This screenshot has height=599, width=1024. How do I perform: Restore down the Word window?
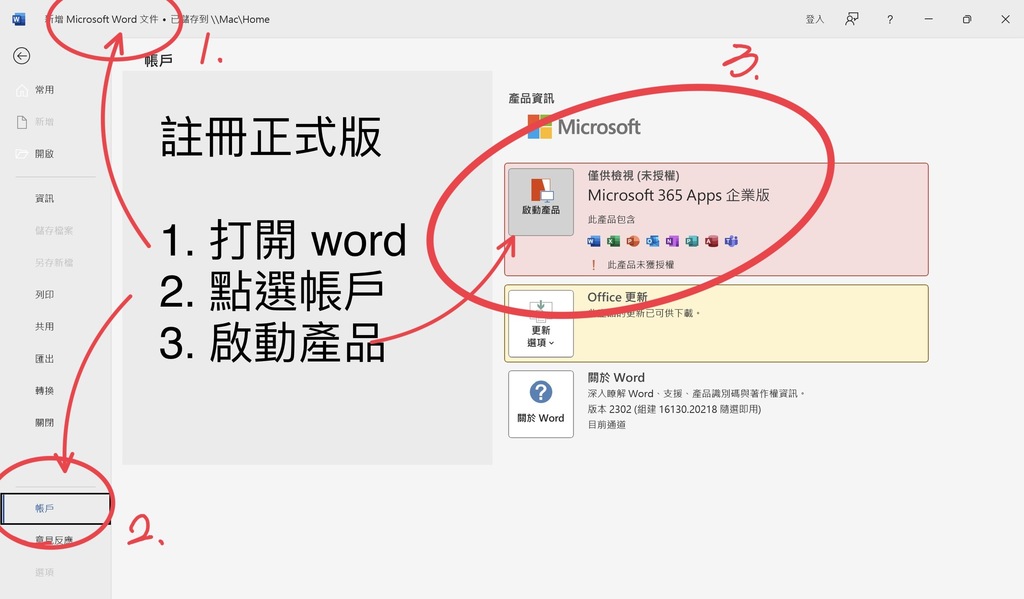pyautogui.click(x=967, y=20)
